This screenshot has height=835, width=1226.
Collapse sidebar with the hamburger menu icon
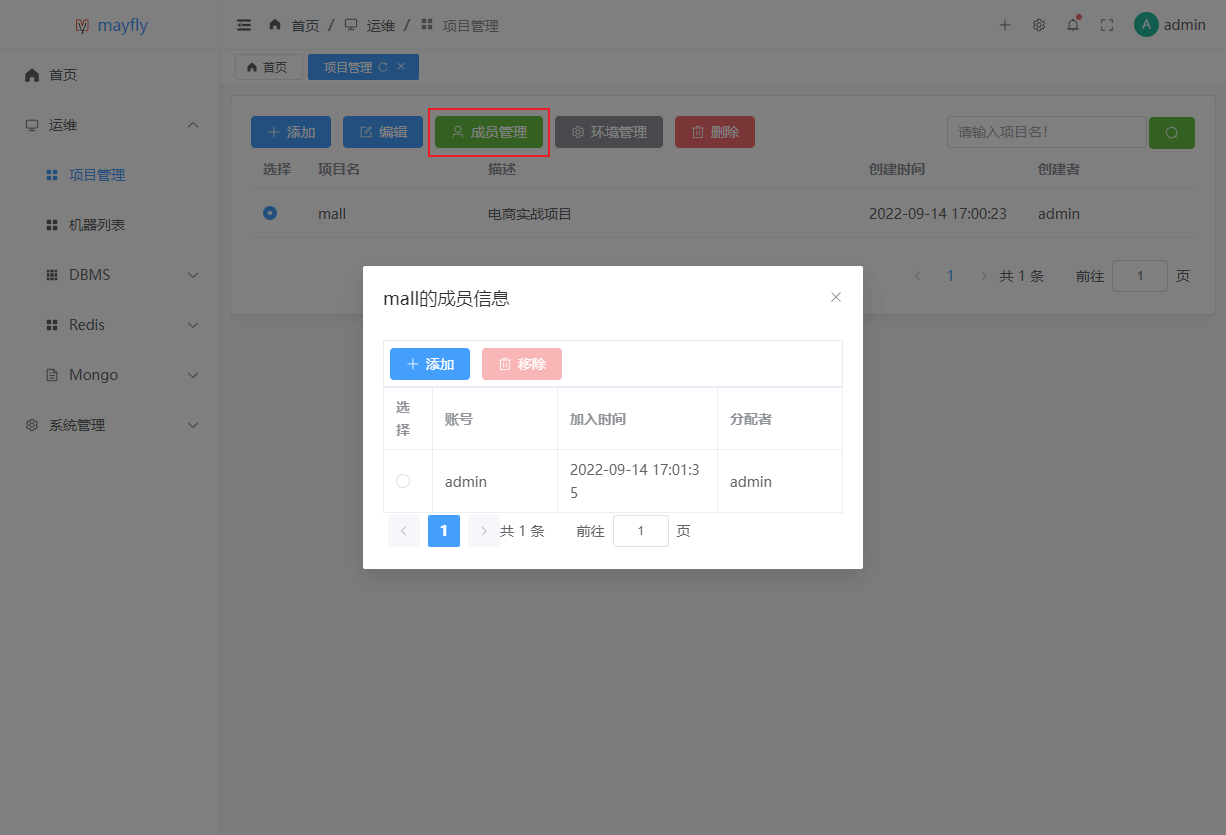pos(244,25)
